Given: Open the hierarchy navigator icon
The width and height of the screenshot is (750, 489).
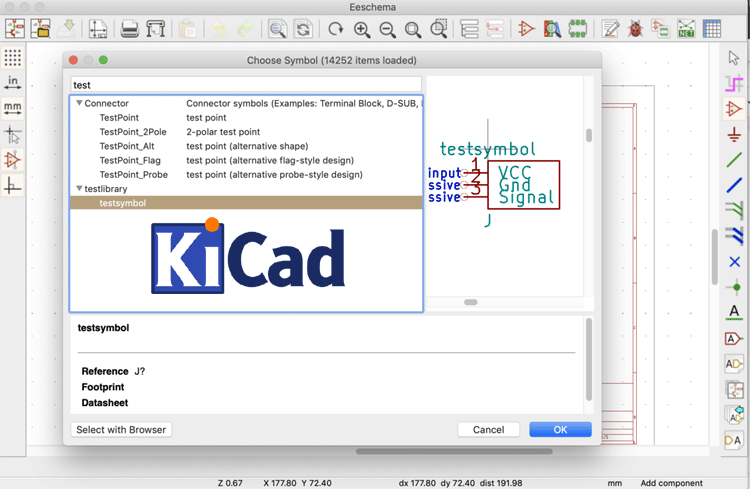Looking at the screenshot, I should click(469, 29).
